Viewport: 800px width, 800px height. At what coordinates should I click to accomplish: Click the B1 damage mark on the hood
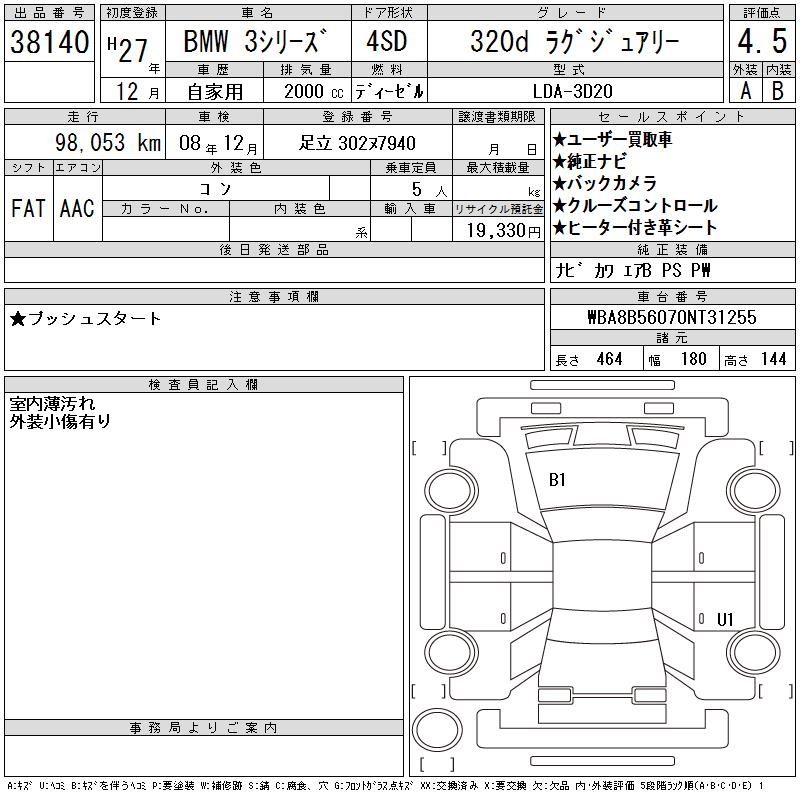(557, 480)
